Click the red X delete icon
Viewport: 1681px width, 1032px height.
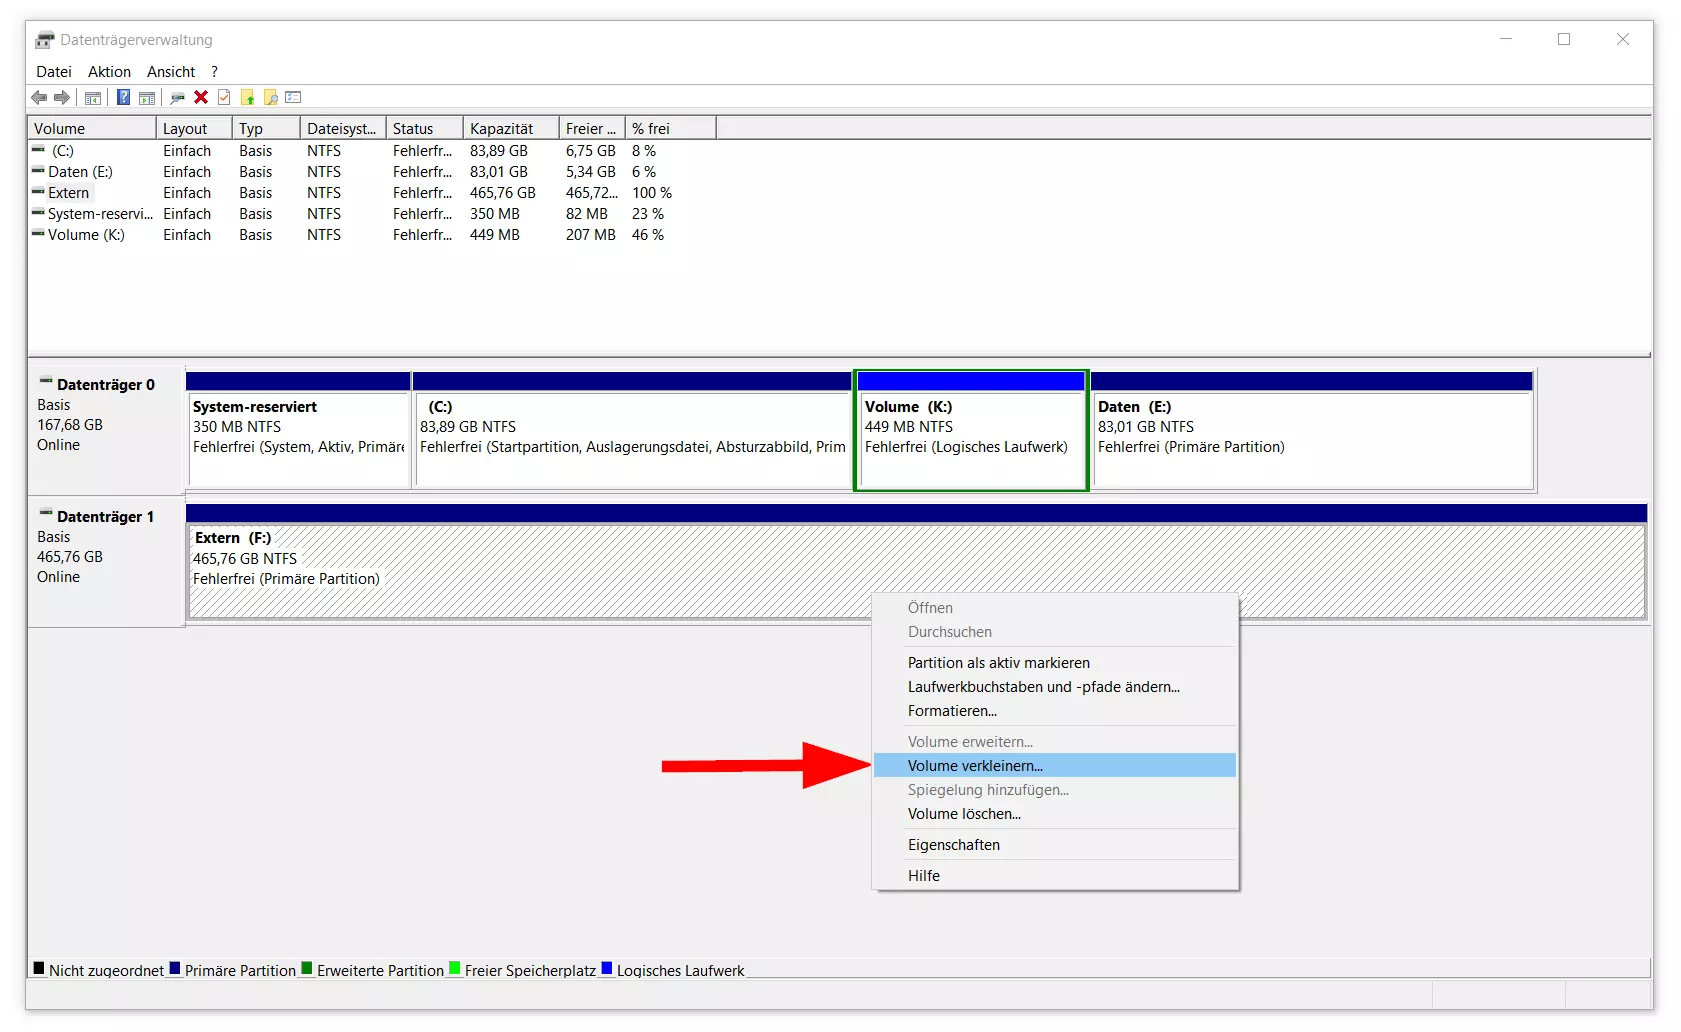point(201,97)
